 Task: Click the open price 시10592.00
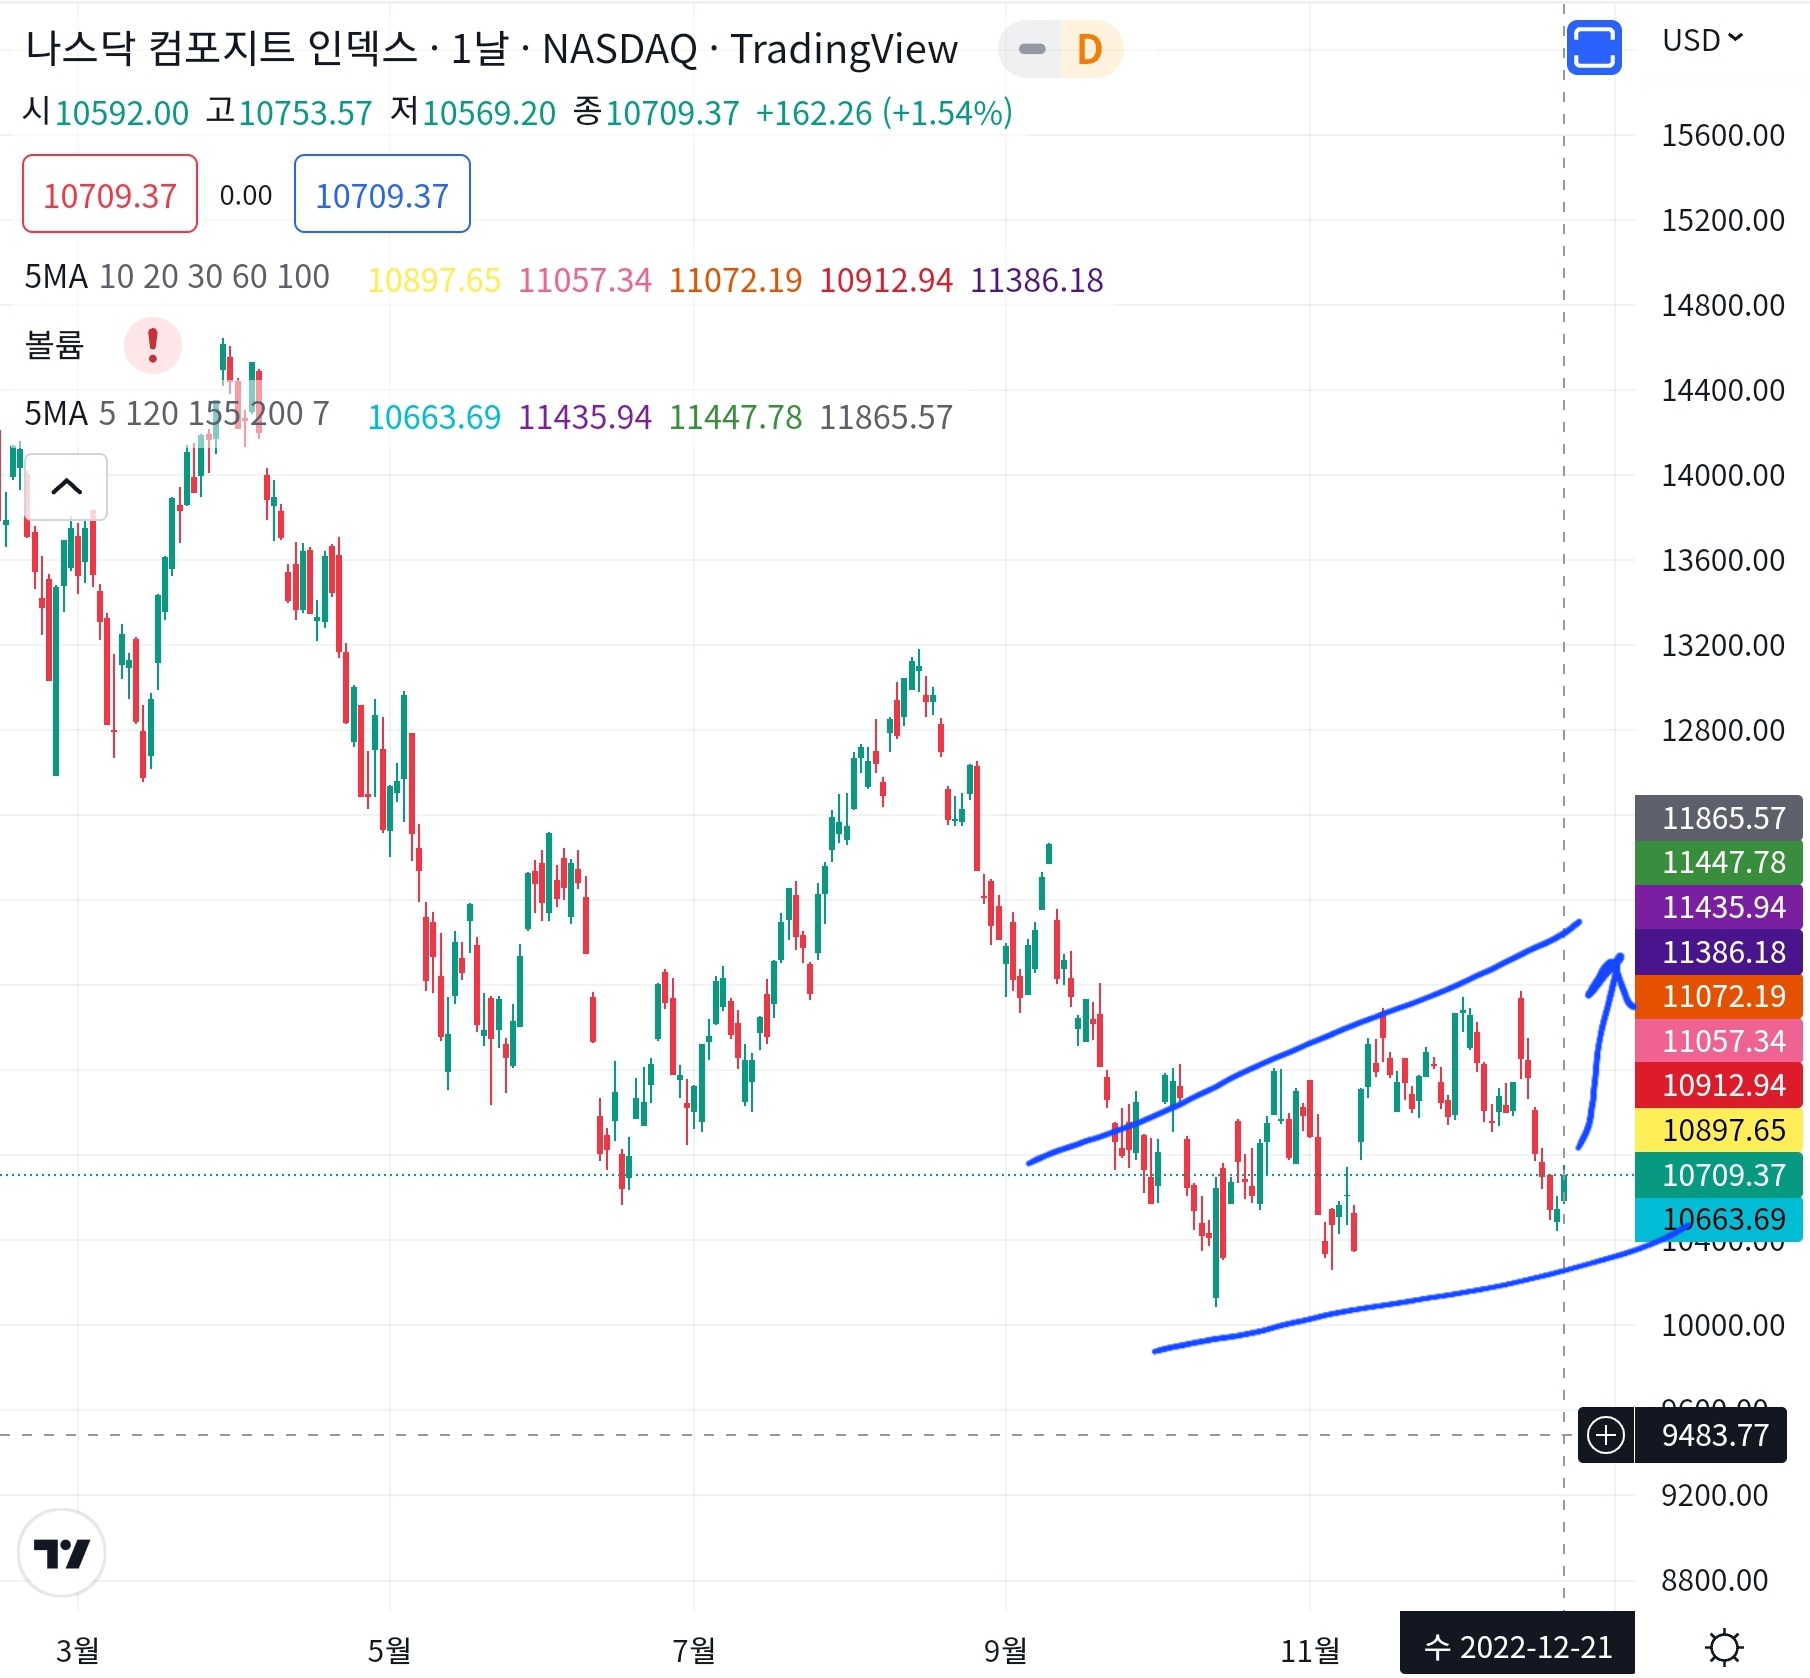point(106,112)
